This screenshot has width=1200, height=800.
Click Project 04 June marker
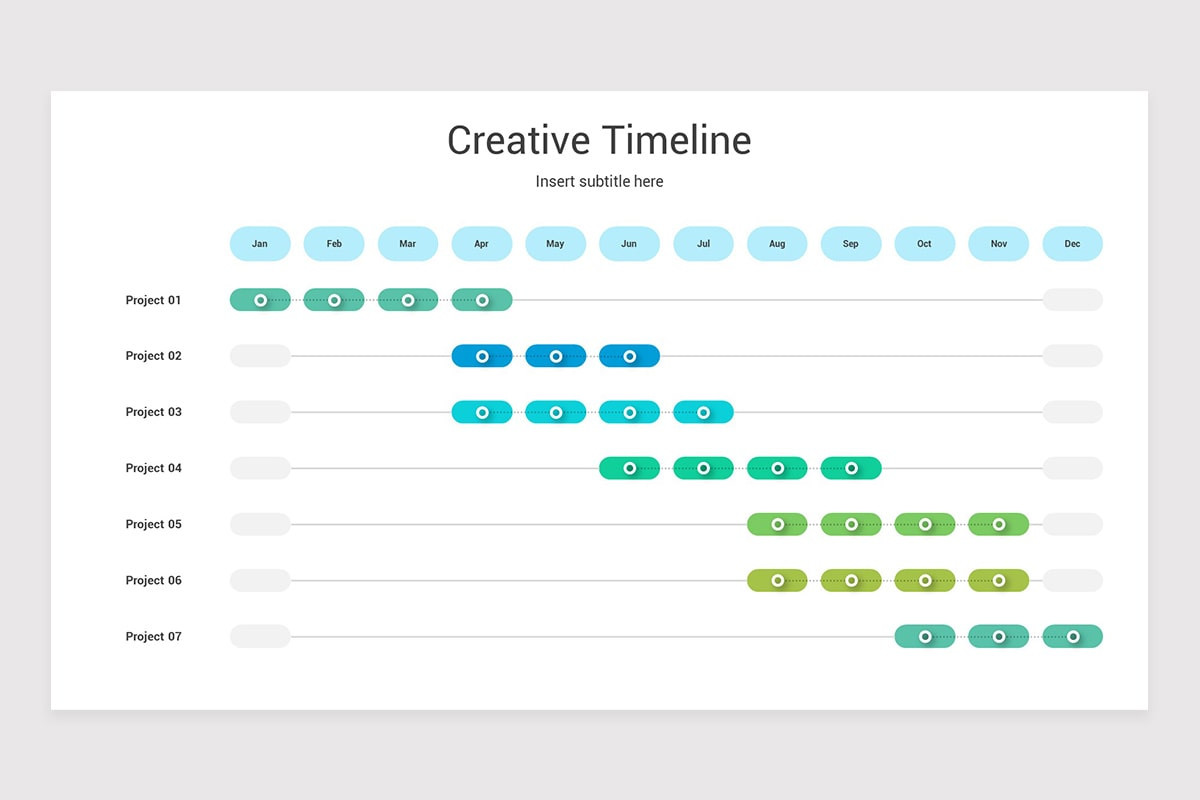pos(629,468)
